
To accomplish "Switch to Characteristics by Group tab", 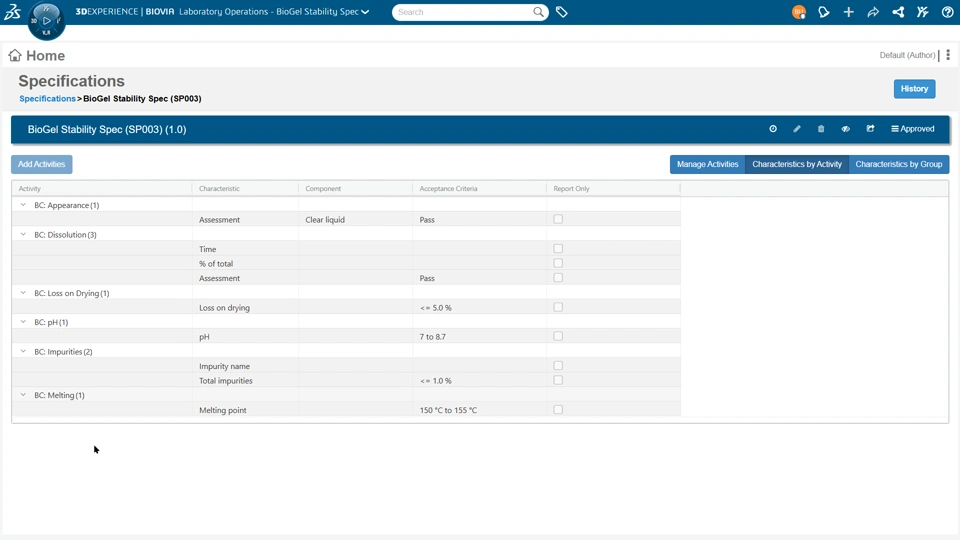I will click(899, 164).
